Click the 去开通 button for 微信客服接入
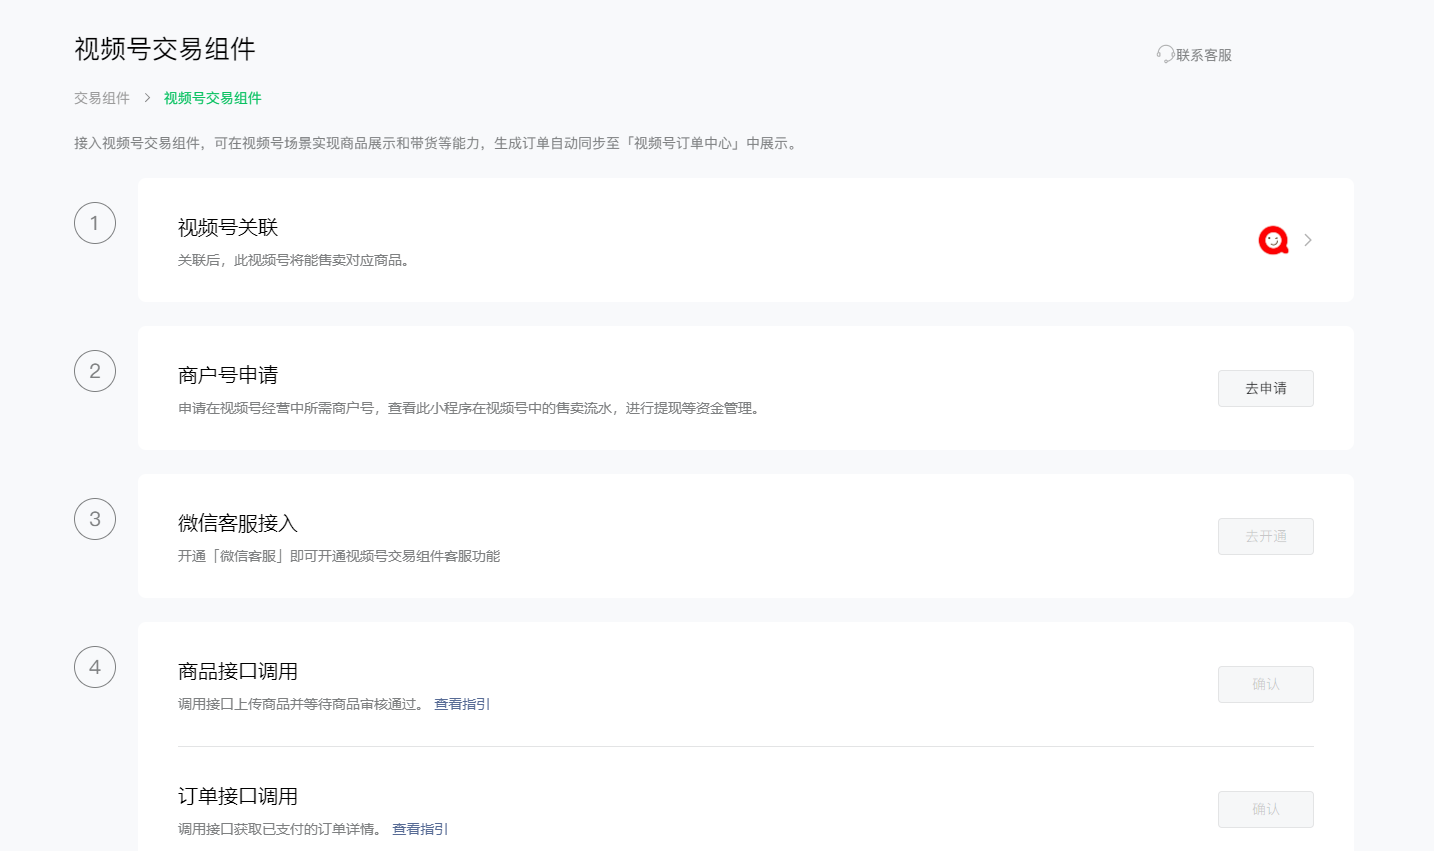Screen dimensions: 1434x851 click(1266, 536)
